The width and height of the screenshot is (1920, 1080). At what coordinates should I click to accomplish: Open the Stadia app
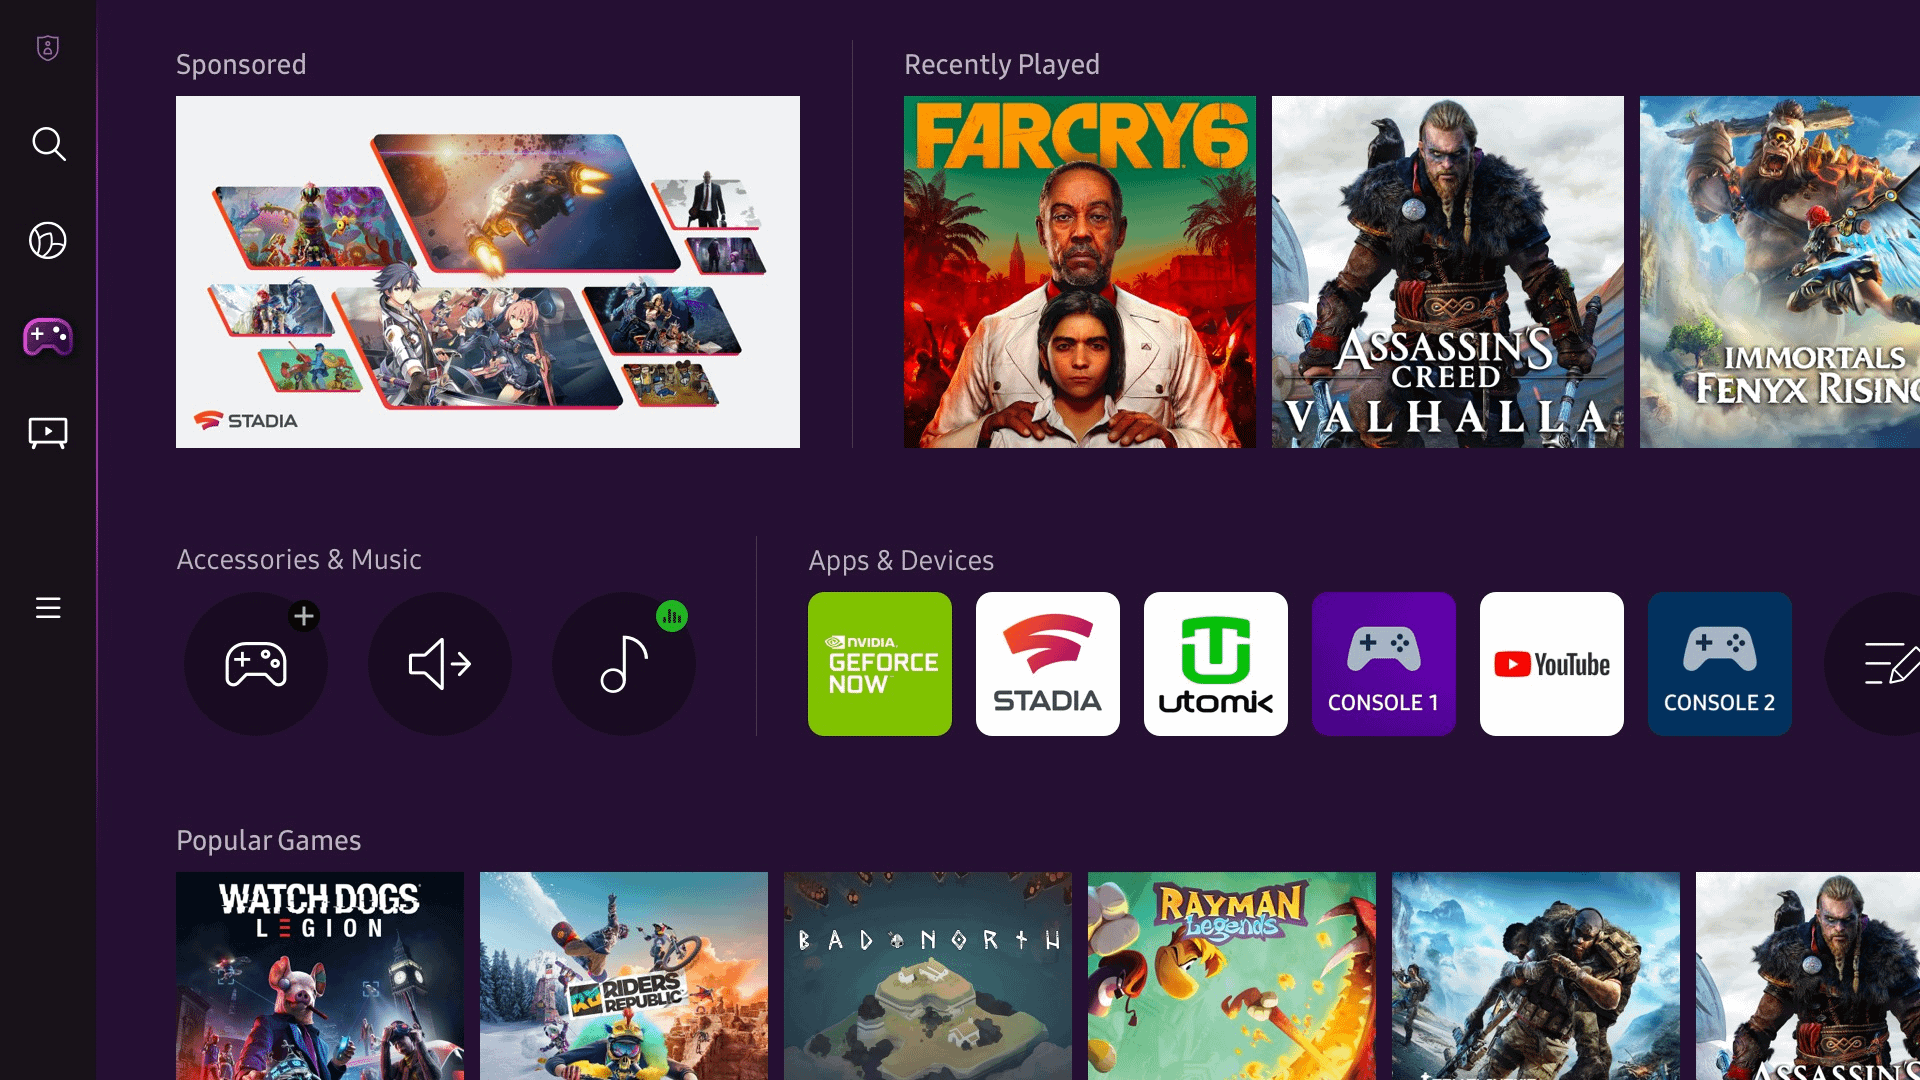(x=1047, y=663)
